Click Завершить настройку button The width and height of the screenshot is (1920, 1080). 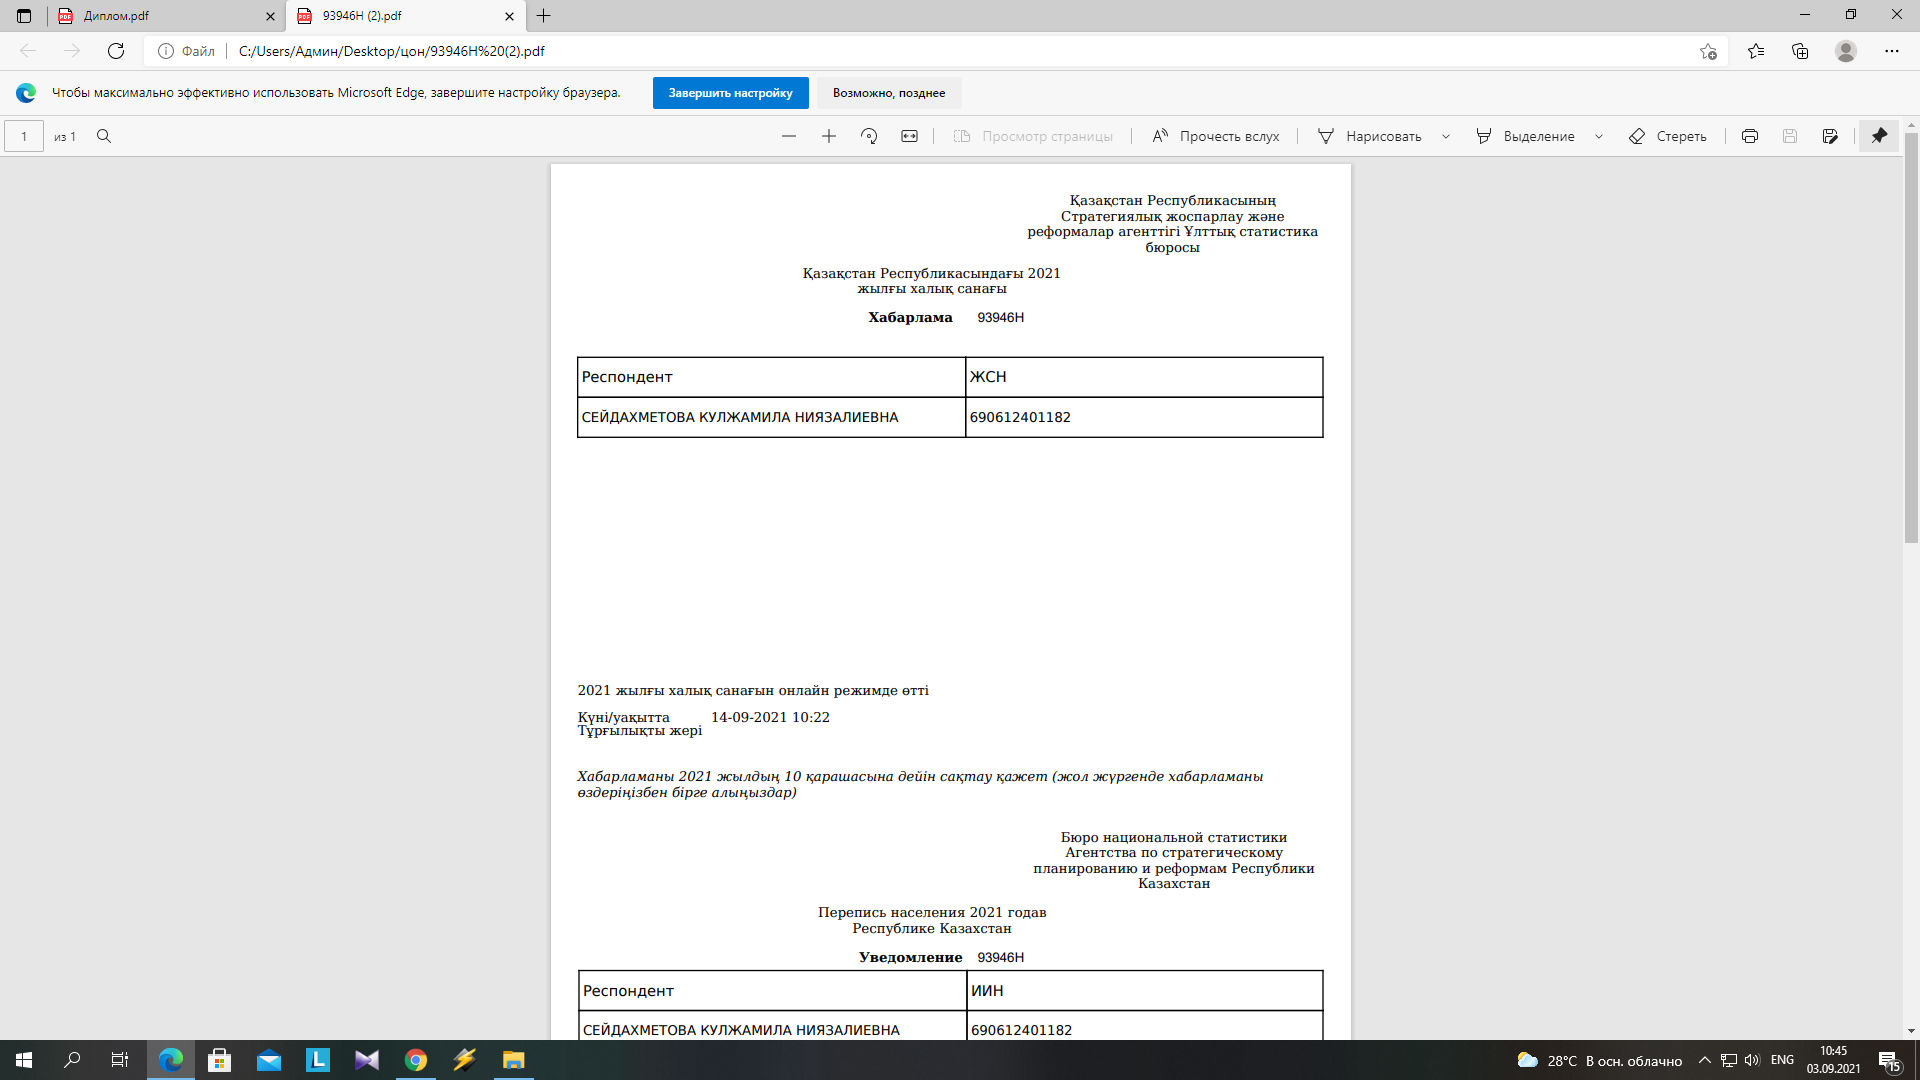(730, 93)
